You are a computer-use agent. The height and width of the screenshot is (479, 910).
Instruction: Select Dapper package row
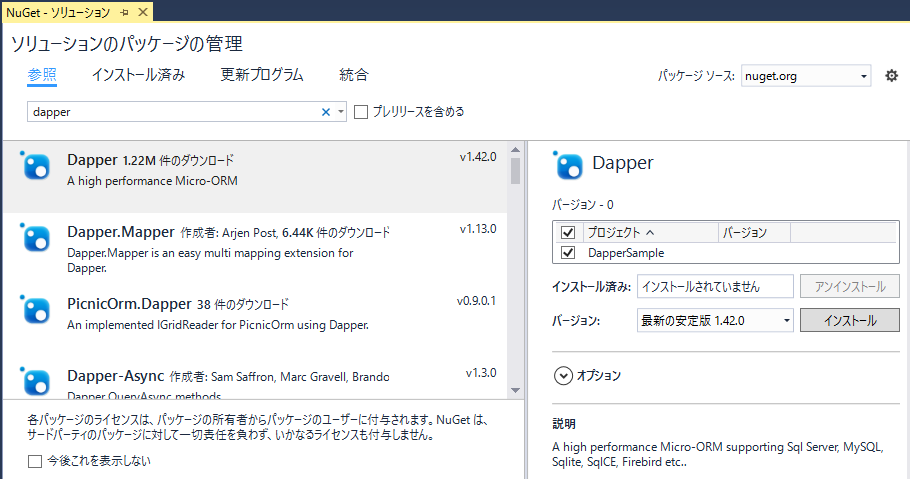point(254,177)
